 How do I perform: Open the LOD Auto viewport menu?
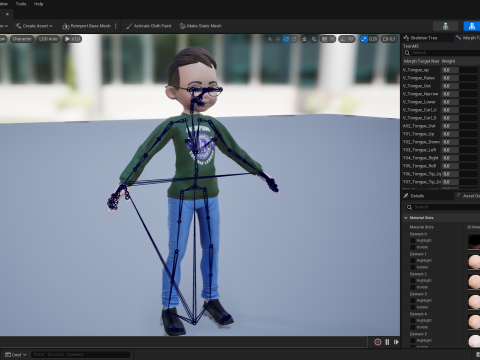click(x=48, y=39)
